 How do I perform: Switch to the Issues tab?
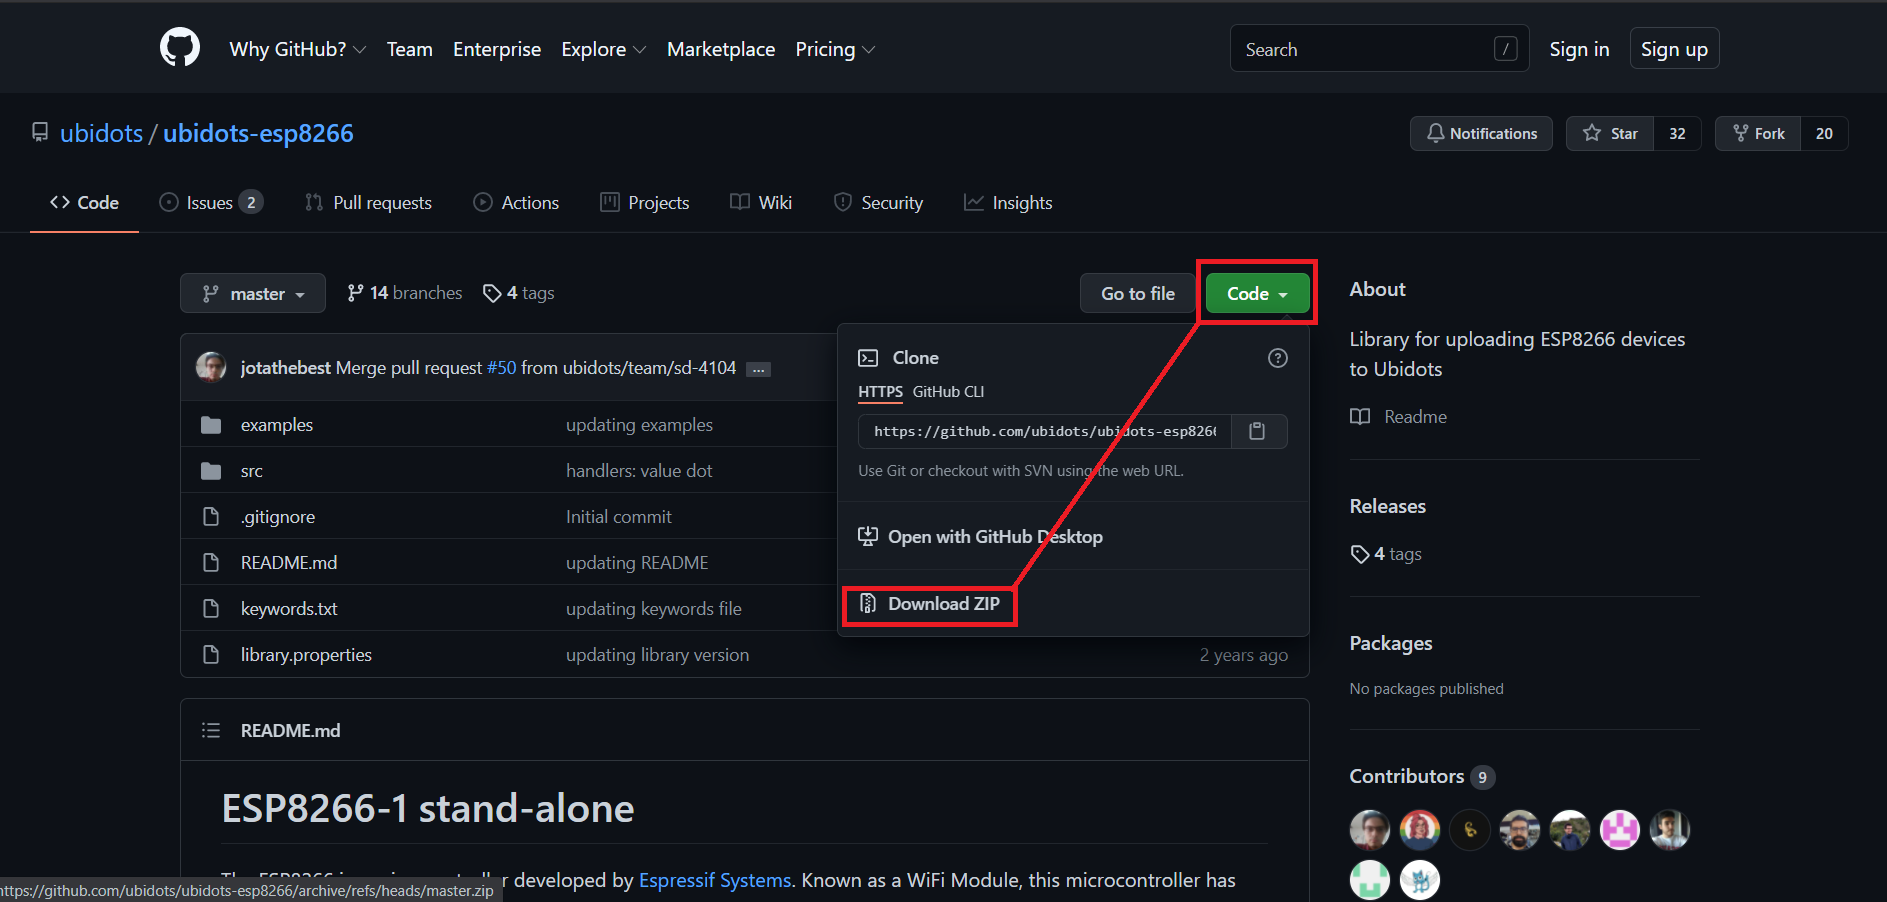click(x=211, y=203)
